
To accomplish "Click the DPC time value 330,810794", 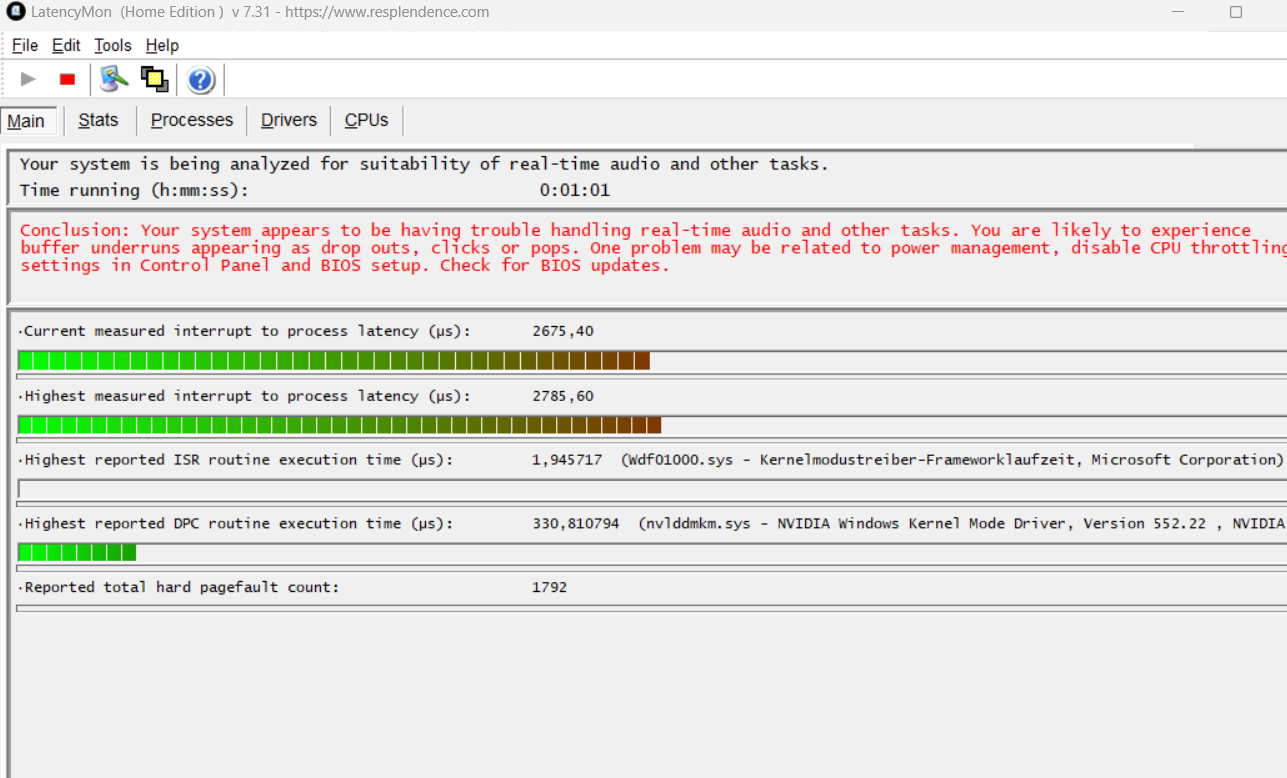I will pyautogui.click(x=575, y=523).
